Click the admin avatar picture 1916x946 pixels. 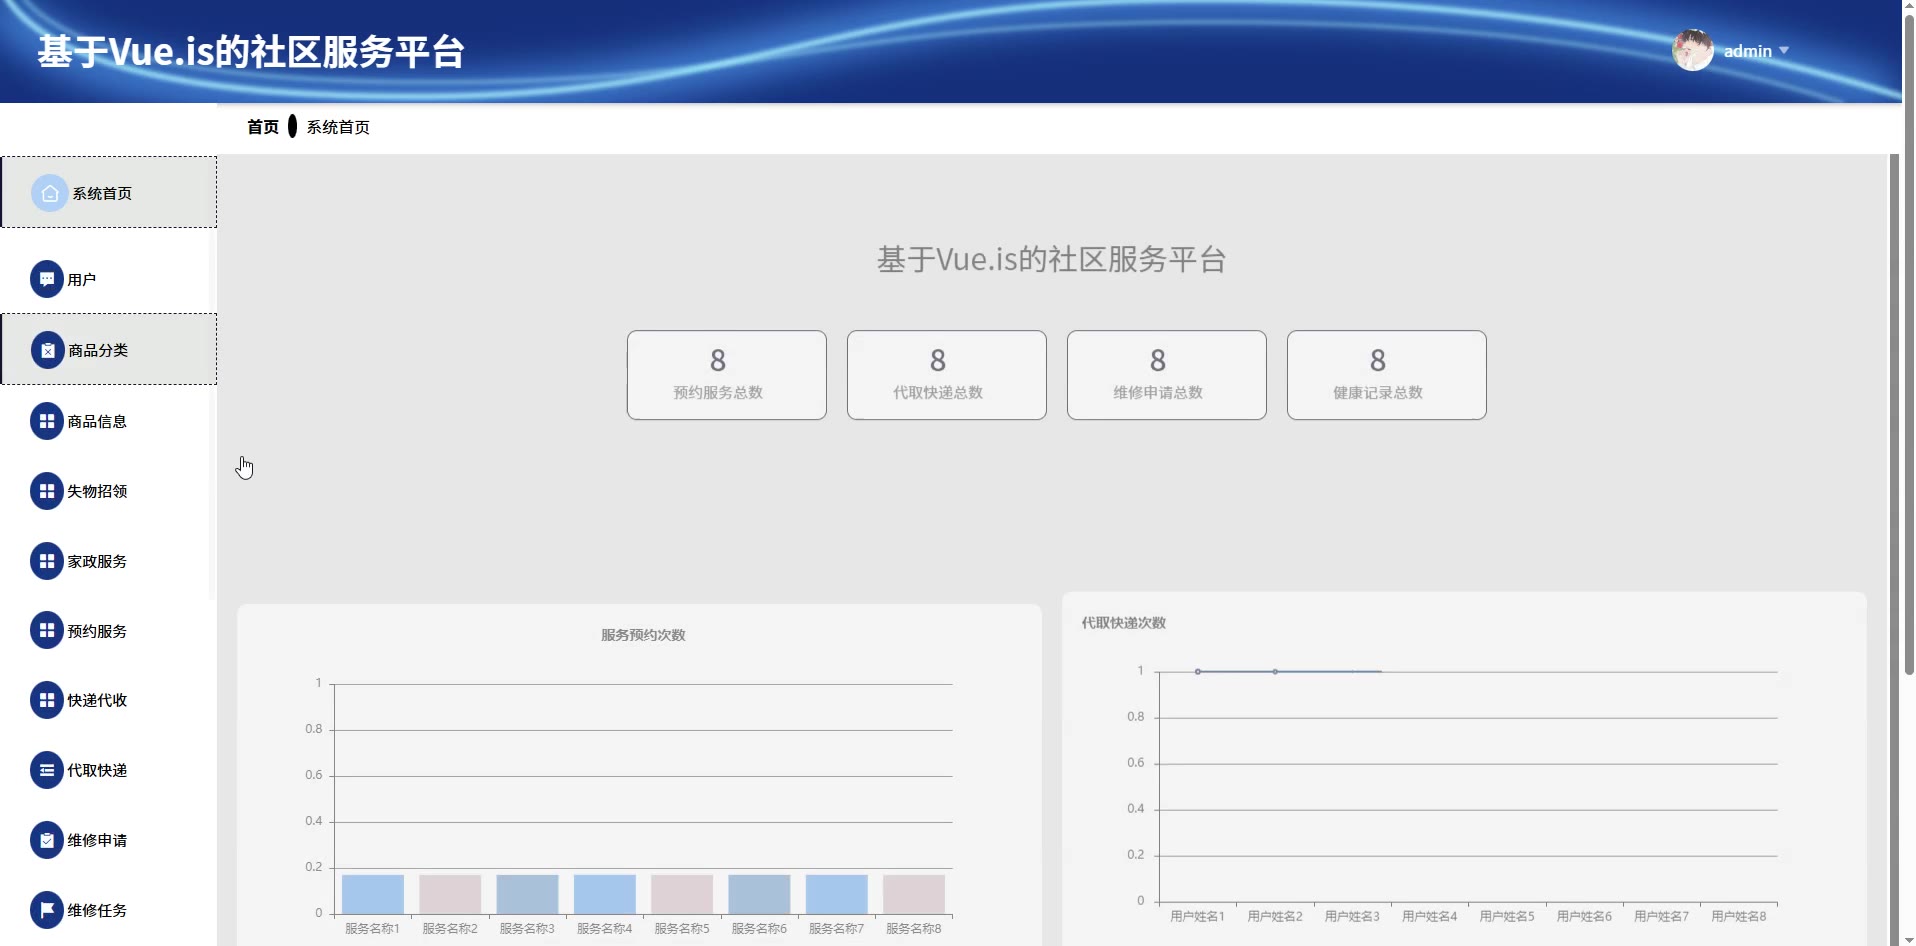(1693, 50)
